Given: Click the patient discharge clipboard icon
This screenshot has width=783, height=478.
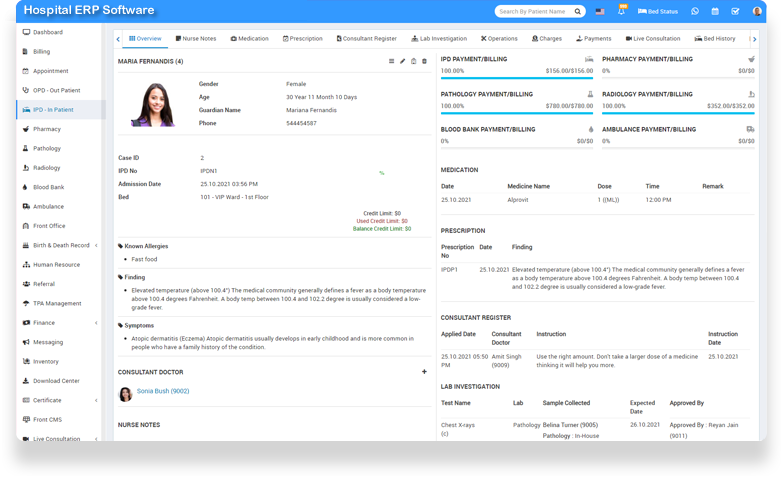Looking at the screenshot, I should coord(414,61).
